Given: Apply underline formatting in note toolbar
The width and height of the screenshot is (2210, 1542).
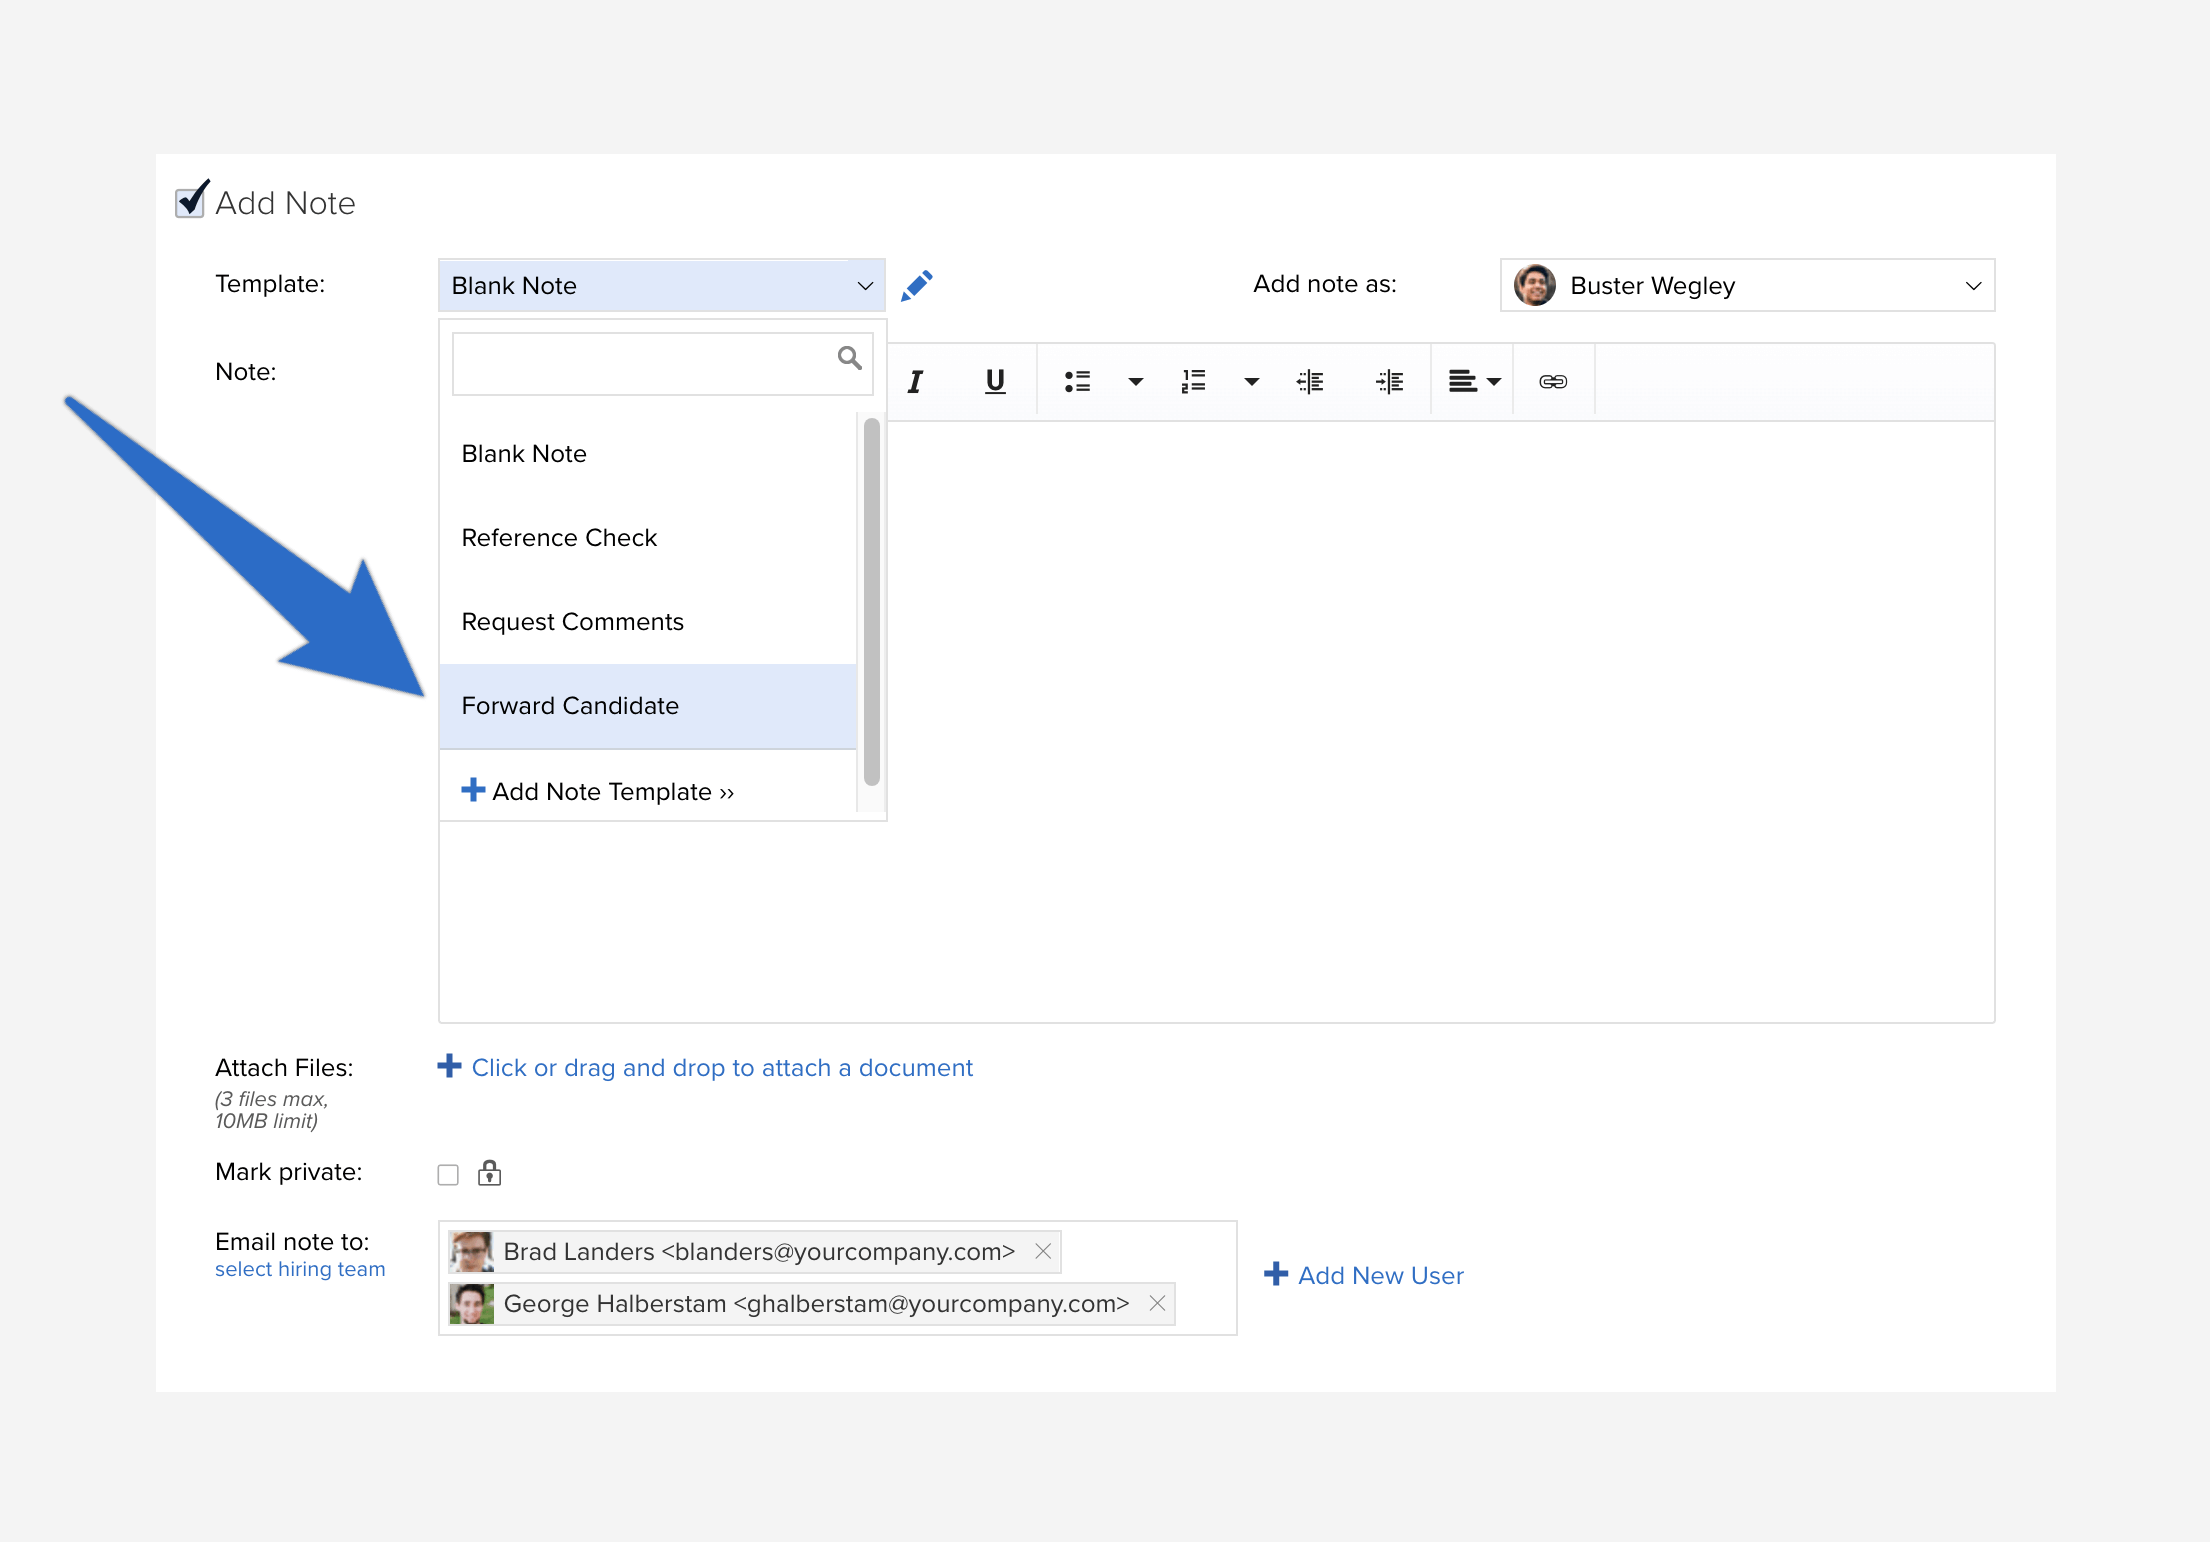Looking at the screenshot, I should tap(995, 382).
